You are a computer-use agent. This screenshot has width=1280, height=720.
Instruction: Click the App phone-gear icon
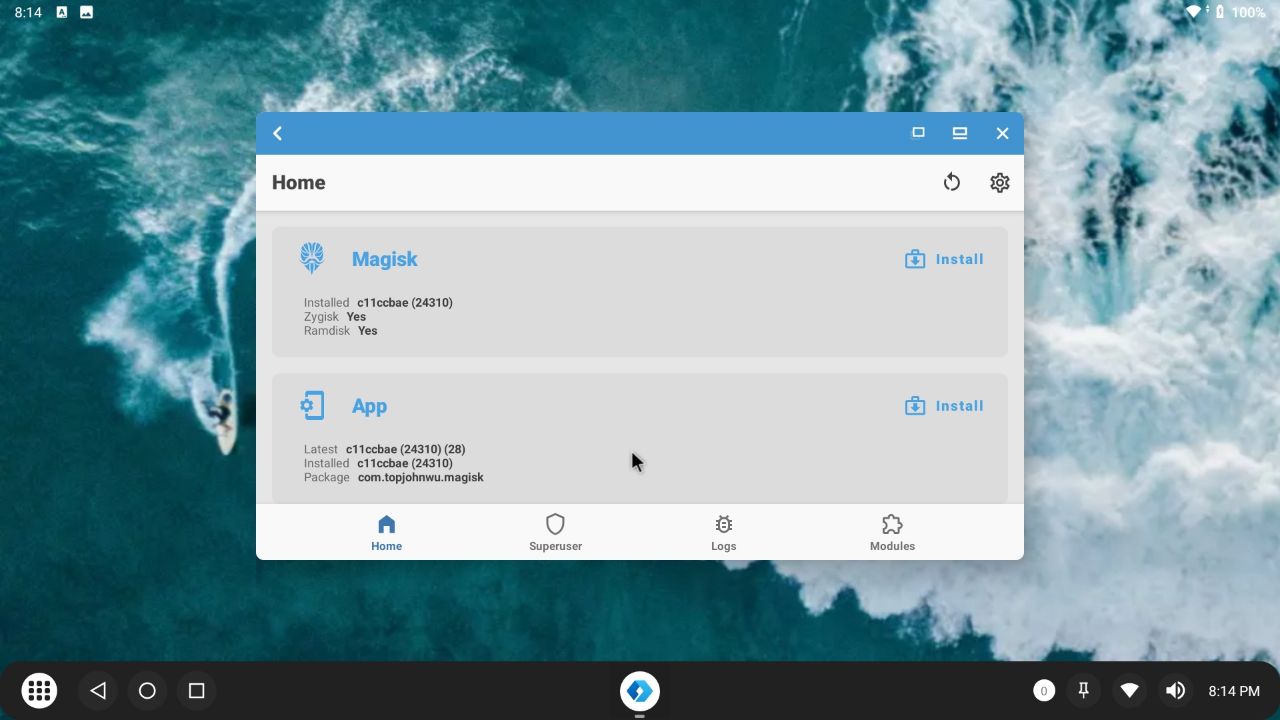pyautogui.click(x=312, y=406)
